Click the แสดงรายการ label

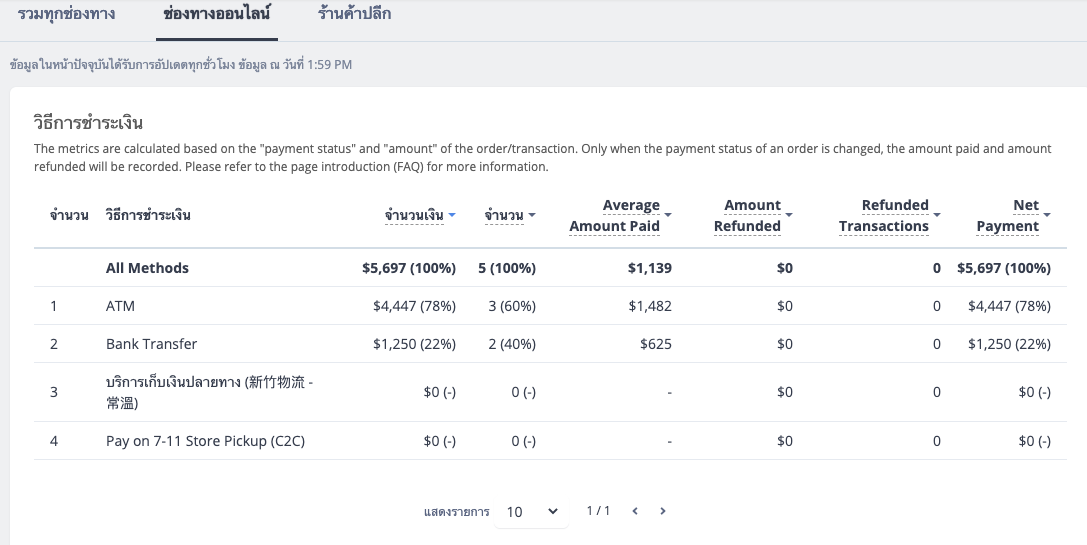click(x=456, y=512)
